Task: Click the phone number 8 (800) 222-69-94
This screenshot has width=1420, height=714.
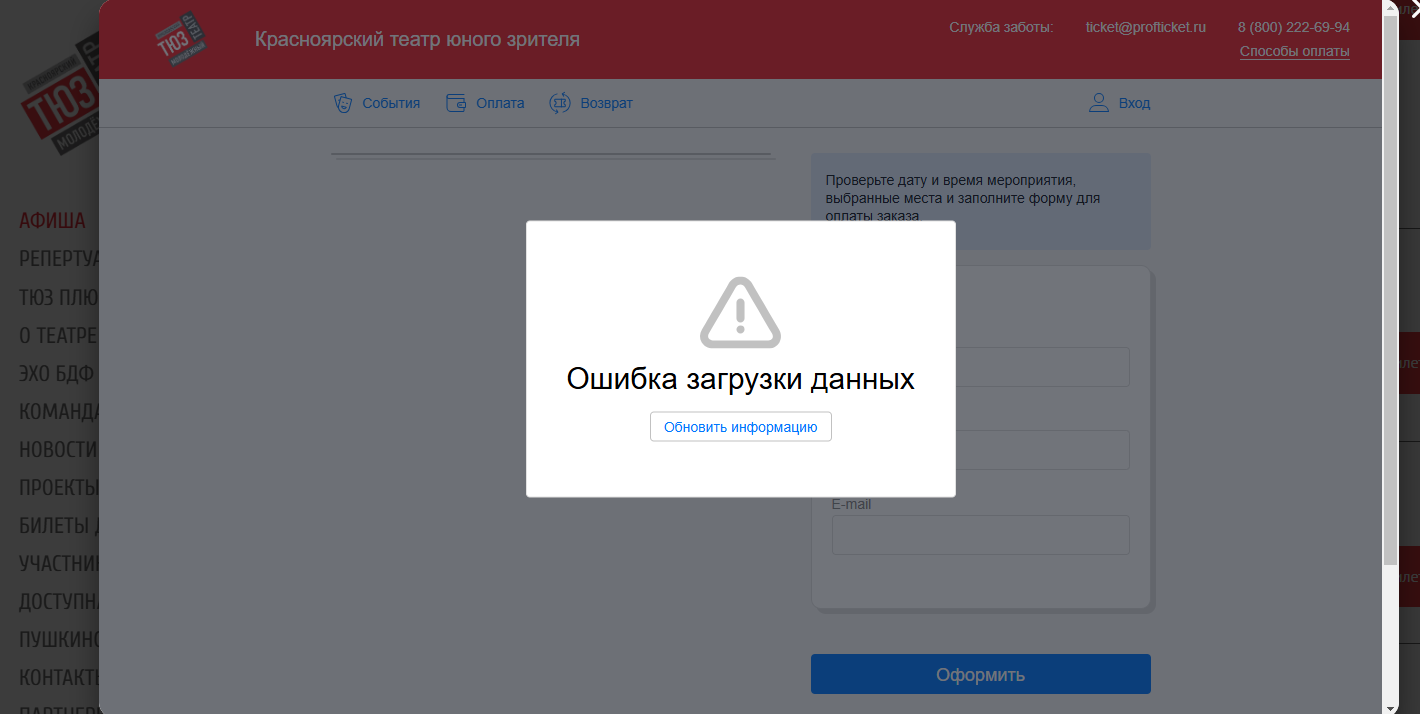Action: 1293,27
